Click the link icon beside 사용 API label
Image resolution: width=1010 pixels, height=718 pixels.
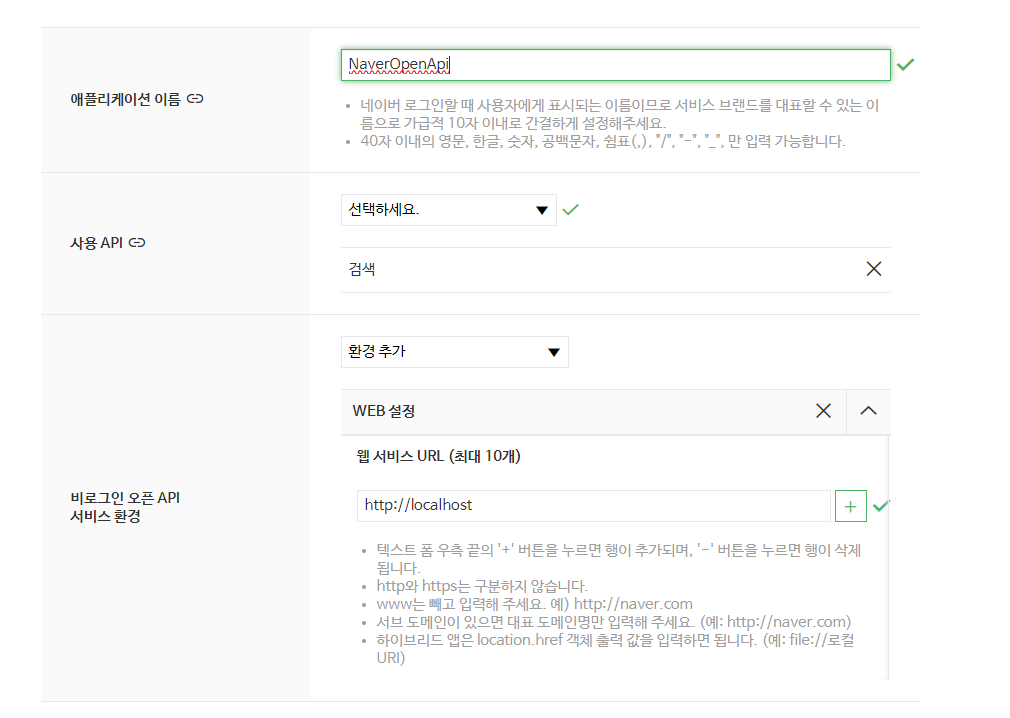[136, 242]
